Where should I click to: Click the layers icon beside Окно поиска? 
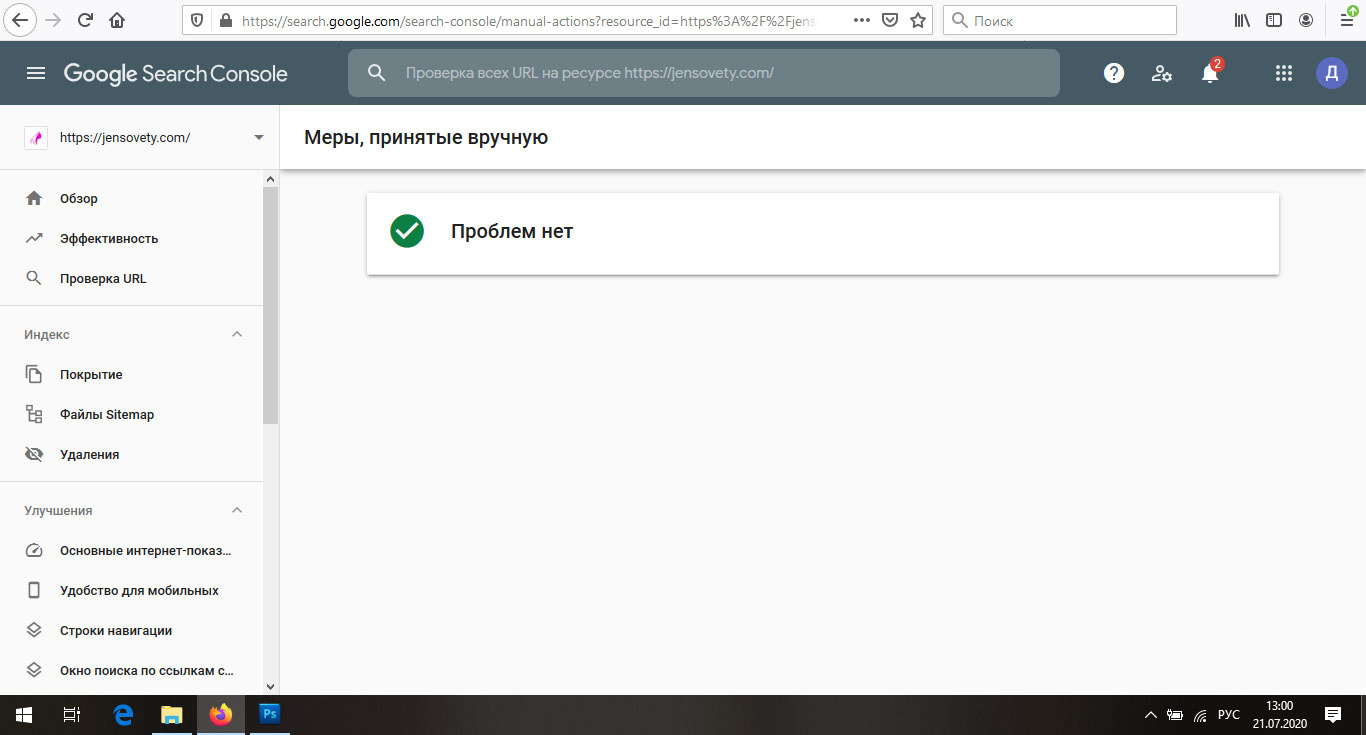point(34,670)
